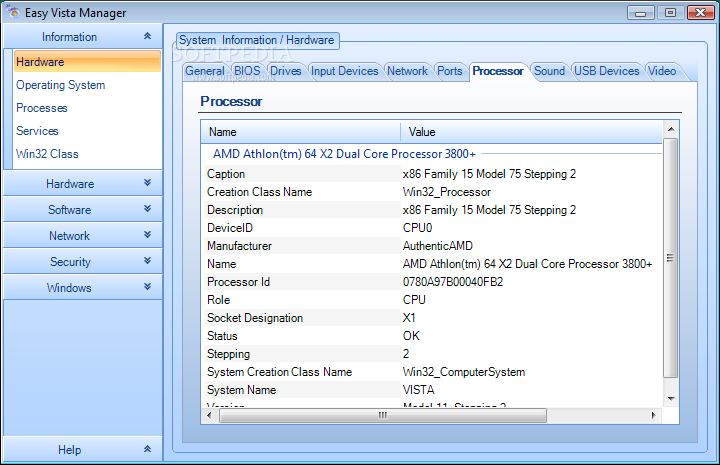Switch to the USB Devices tab

click(607, 71)
